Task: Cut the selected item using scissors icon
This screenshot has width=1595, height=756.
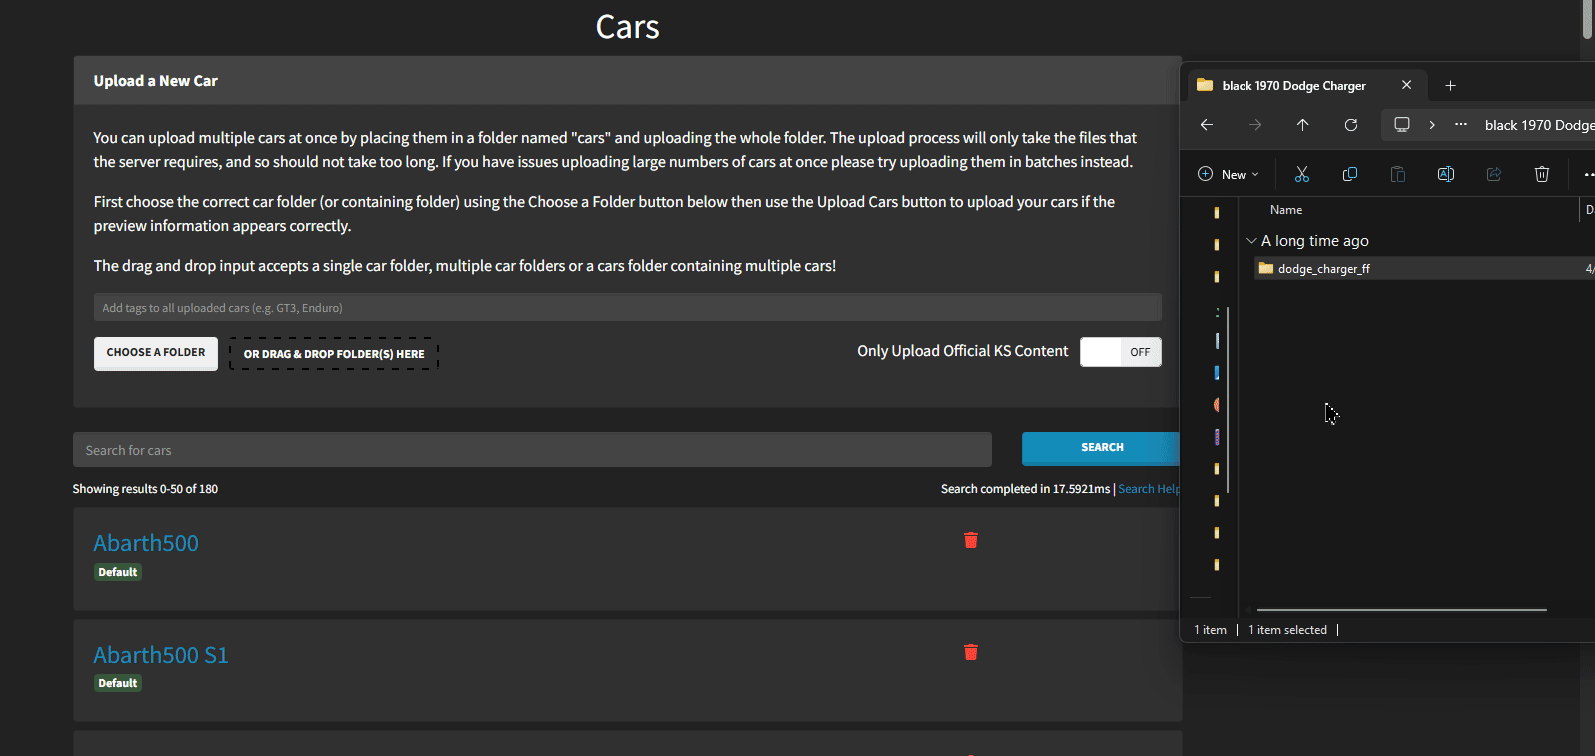Action: coord(1301,174)
